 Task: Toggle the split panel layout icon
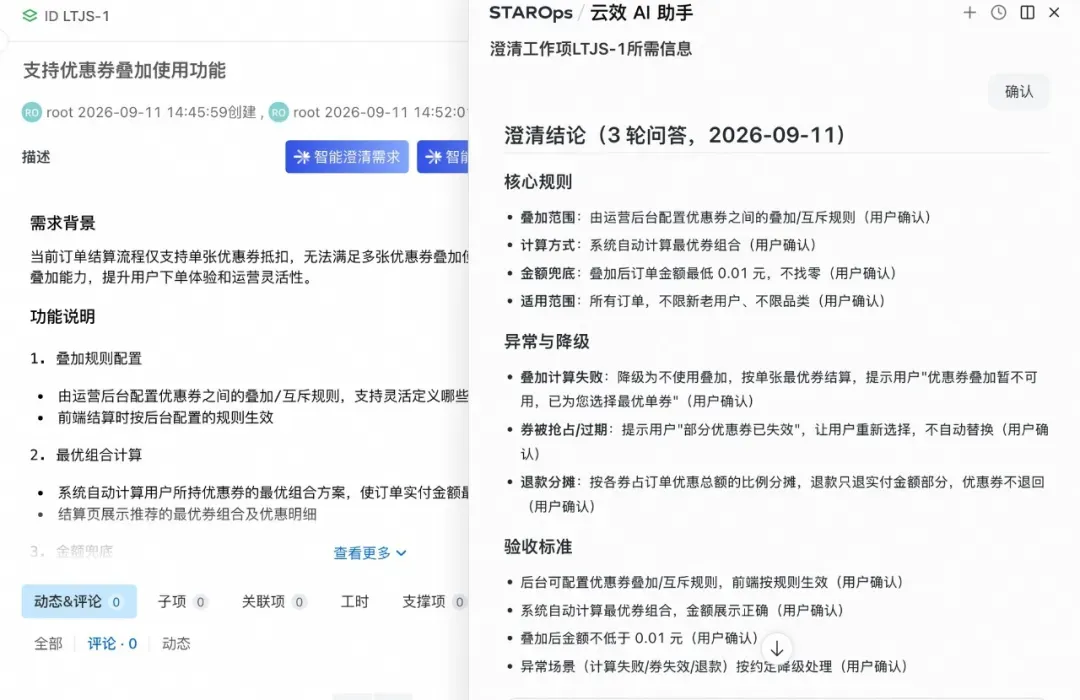tap(1027, 12)
